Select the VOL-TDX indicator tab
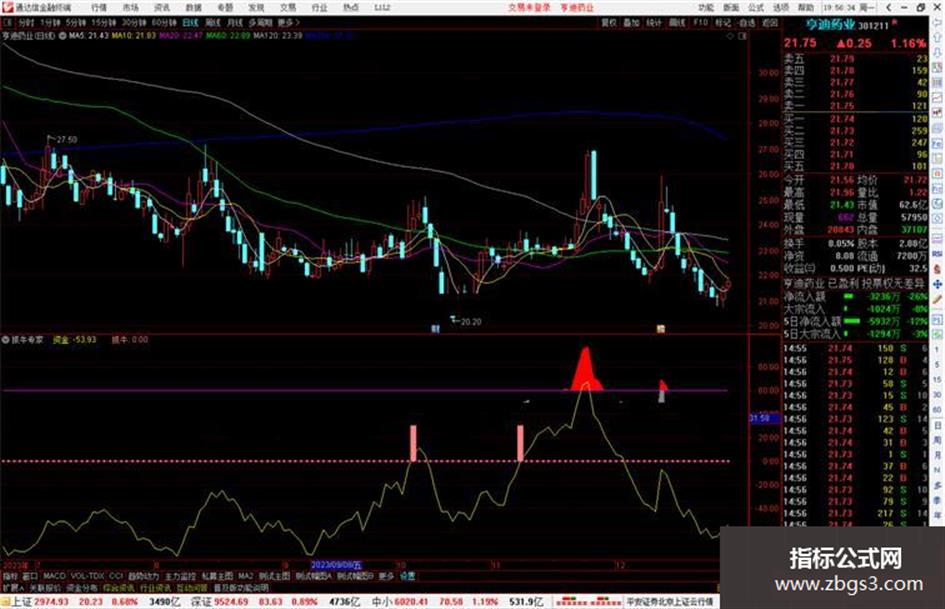 click(88, 576)
